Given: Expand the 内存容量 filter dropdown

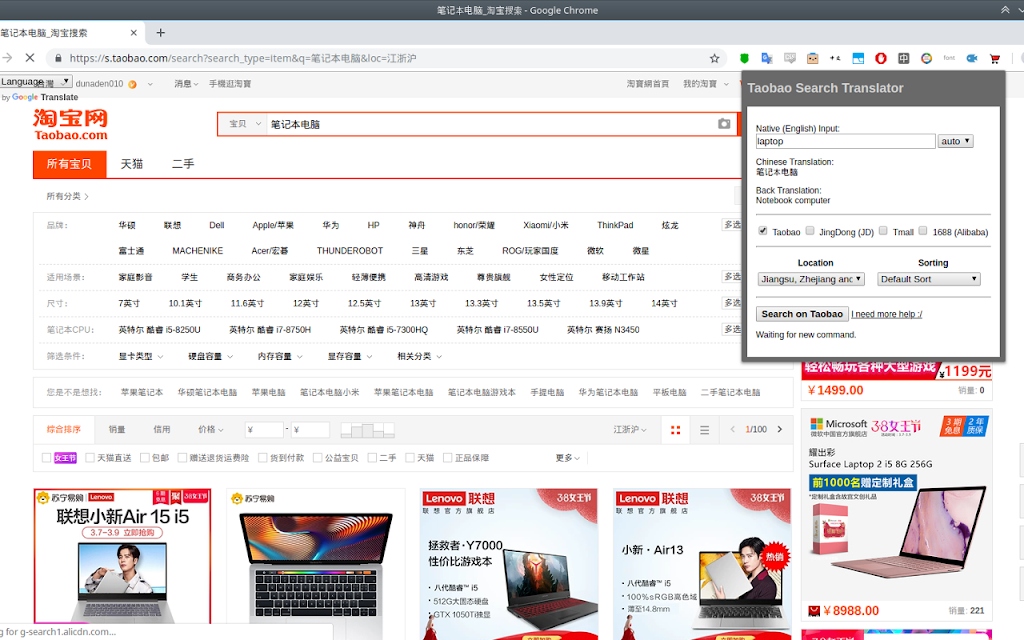Looking at the screenshot, I should [x=280, y=356].
